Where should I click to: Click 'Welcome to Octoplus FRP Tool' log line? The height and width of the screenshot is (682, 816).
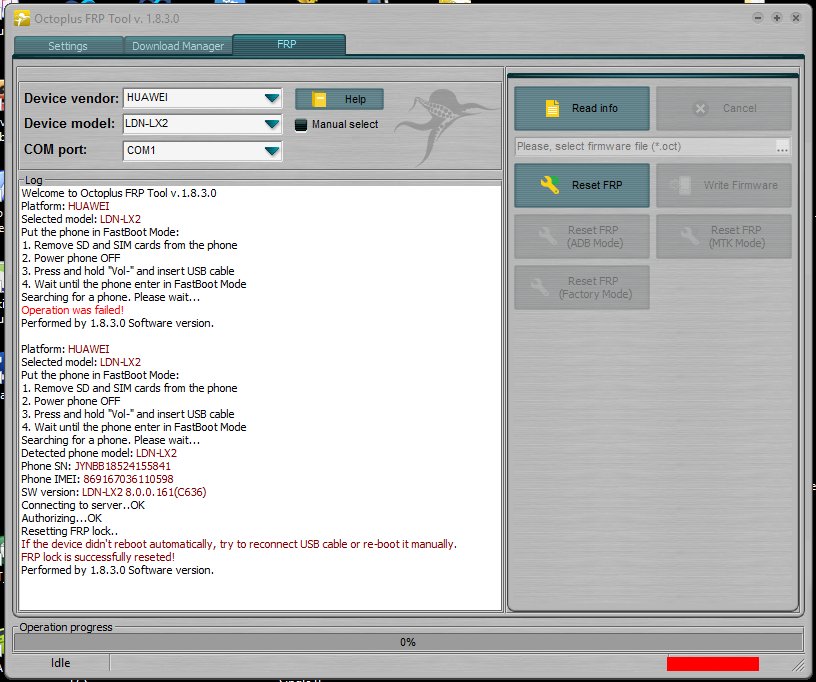[119, 193]
